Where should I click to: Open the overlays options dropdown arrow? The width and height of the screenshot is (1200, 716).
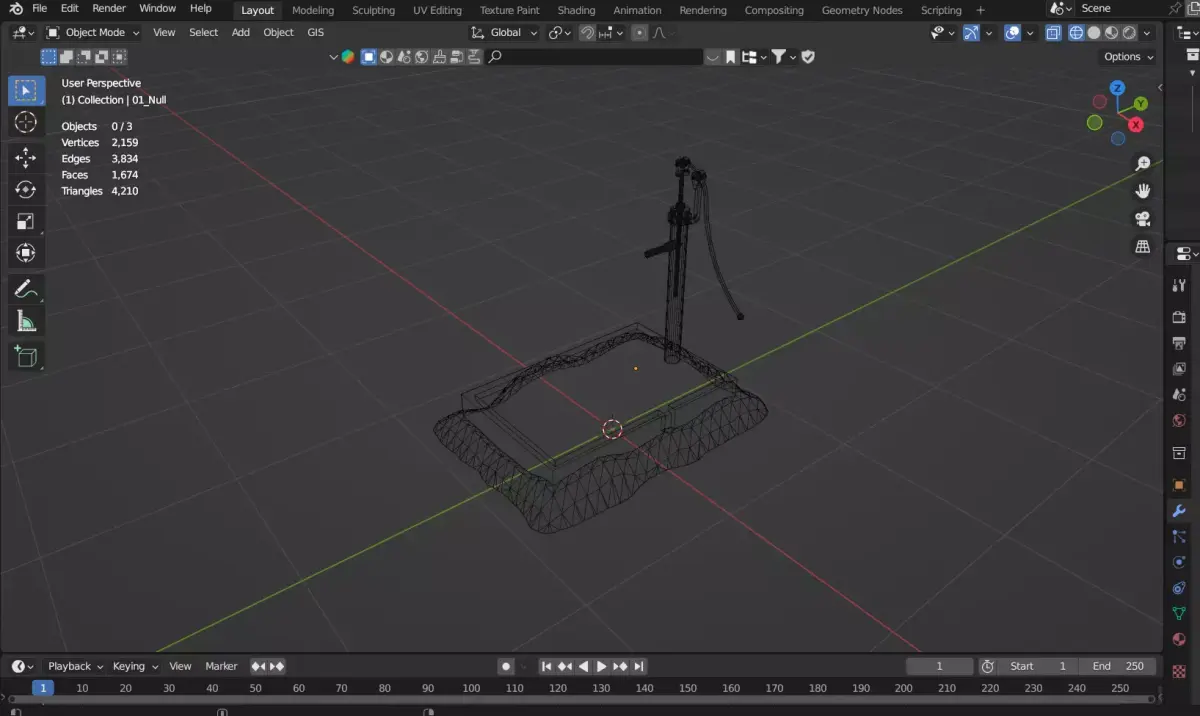tap(1031, 32)
